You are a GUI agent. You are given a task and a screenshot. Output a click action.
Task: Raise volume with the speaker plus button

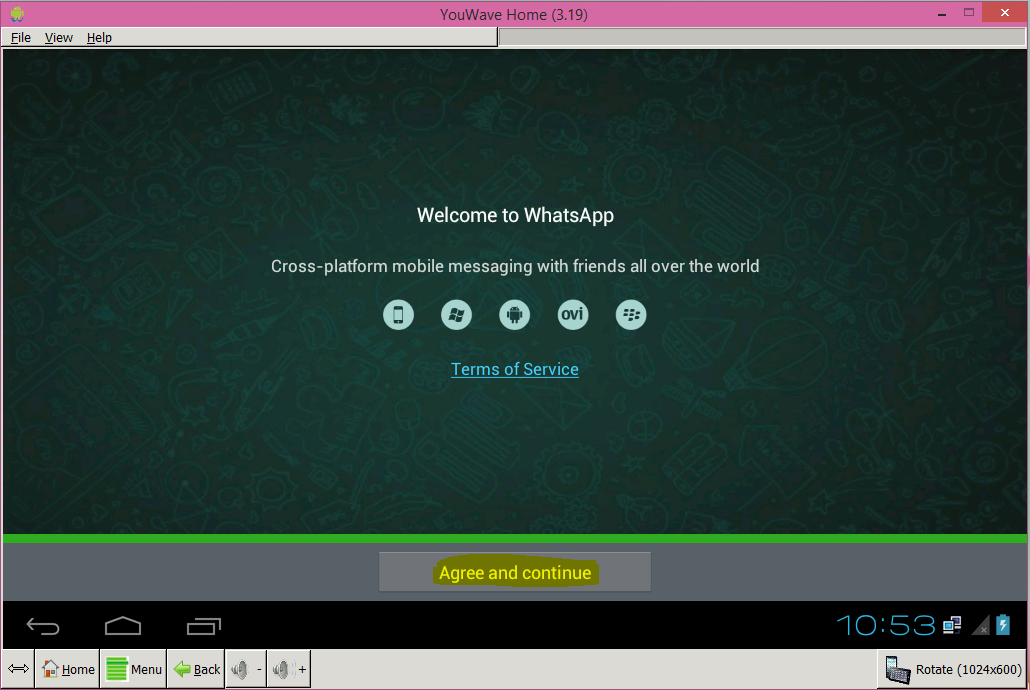click(x=289, y=669)
